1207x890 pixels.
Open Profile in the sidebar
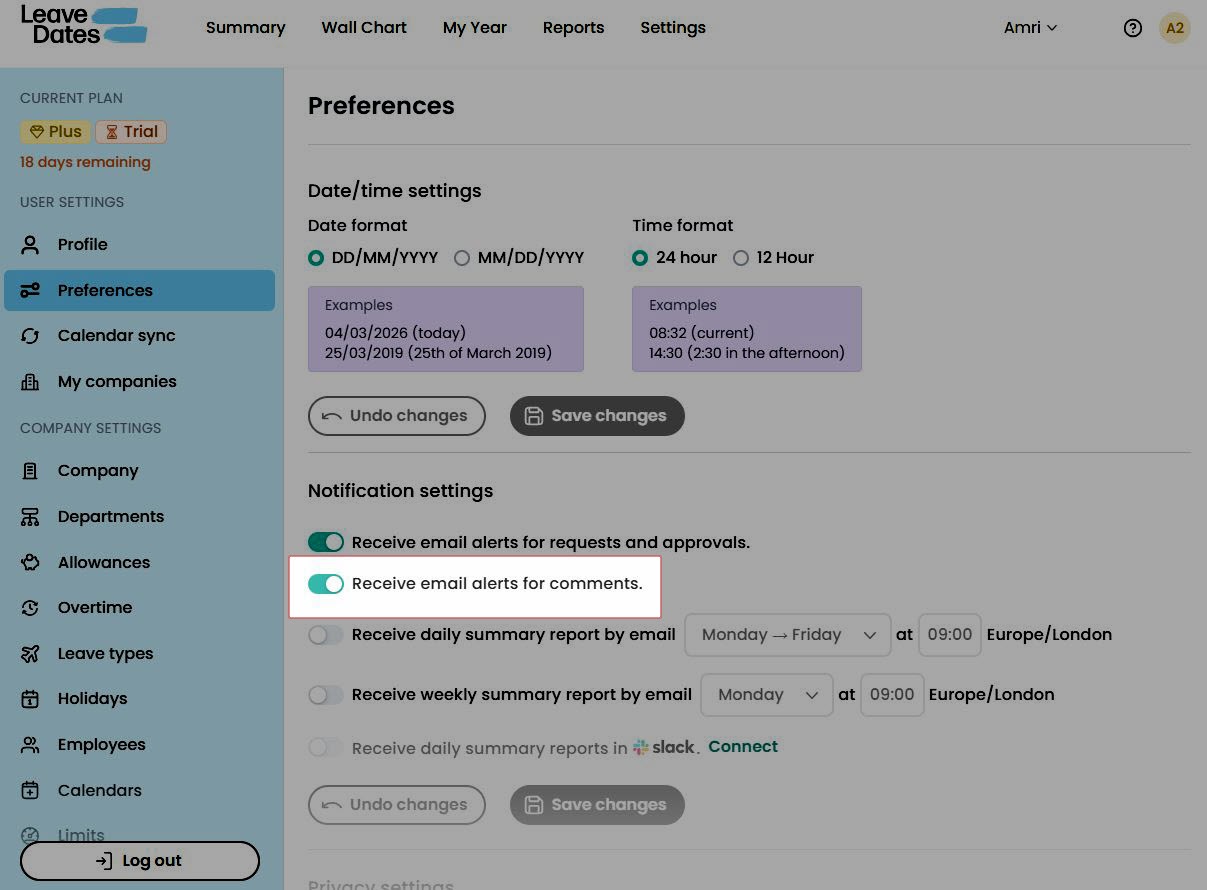tap(139, 244)
